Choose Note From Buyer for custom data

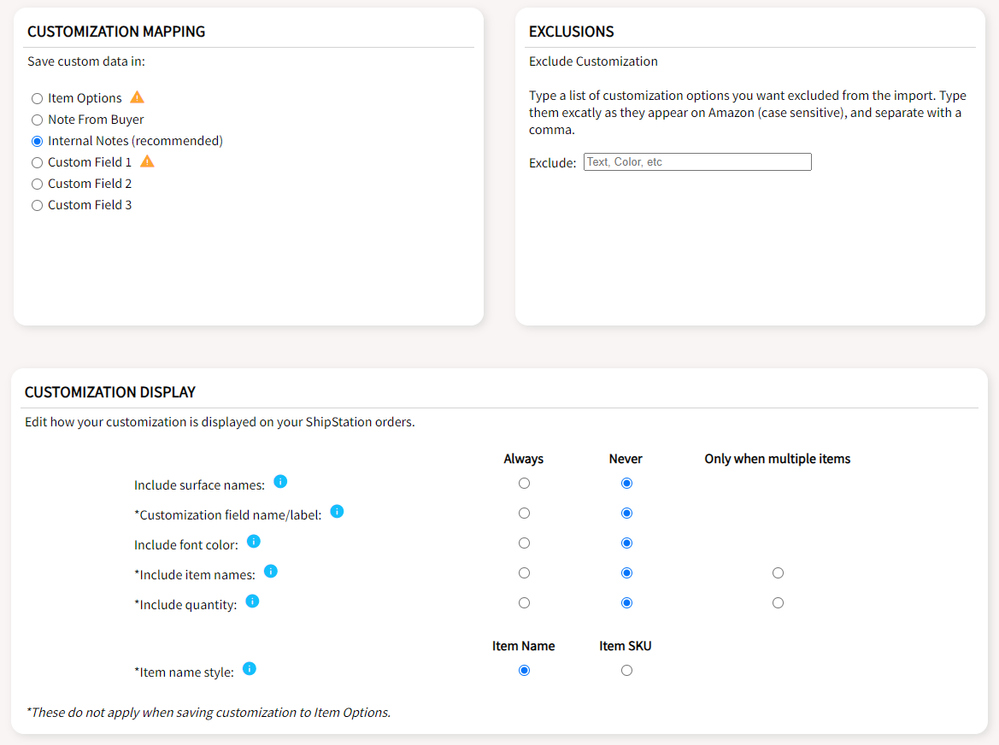pos(37,120)
